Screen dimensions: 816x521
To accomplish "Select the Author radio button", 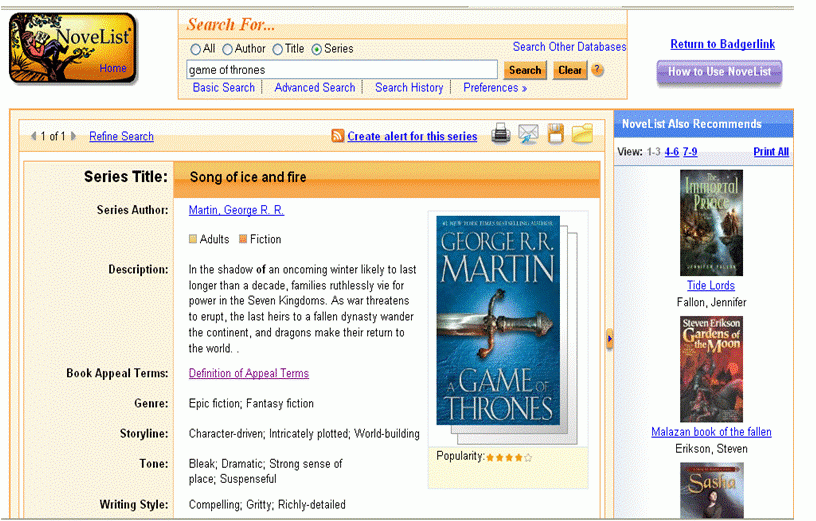I will [227, 49].
